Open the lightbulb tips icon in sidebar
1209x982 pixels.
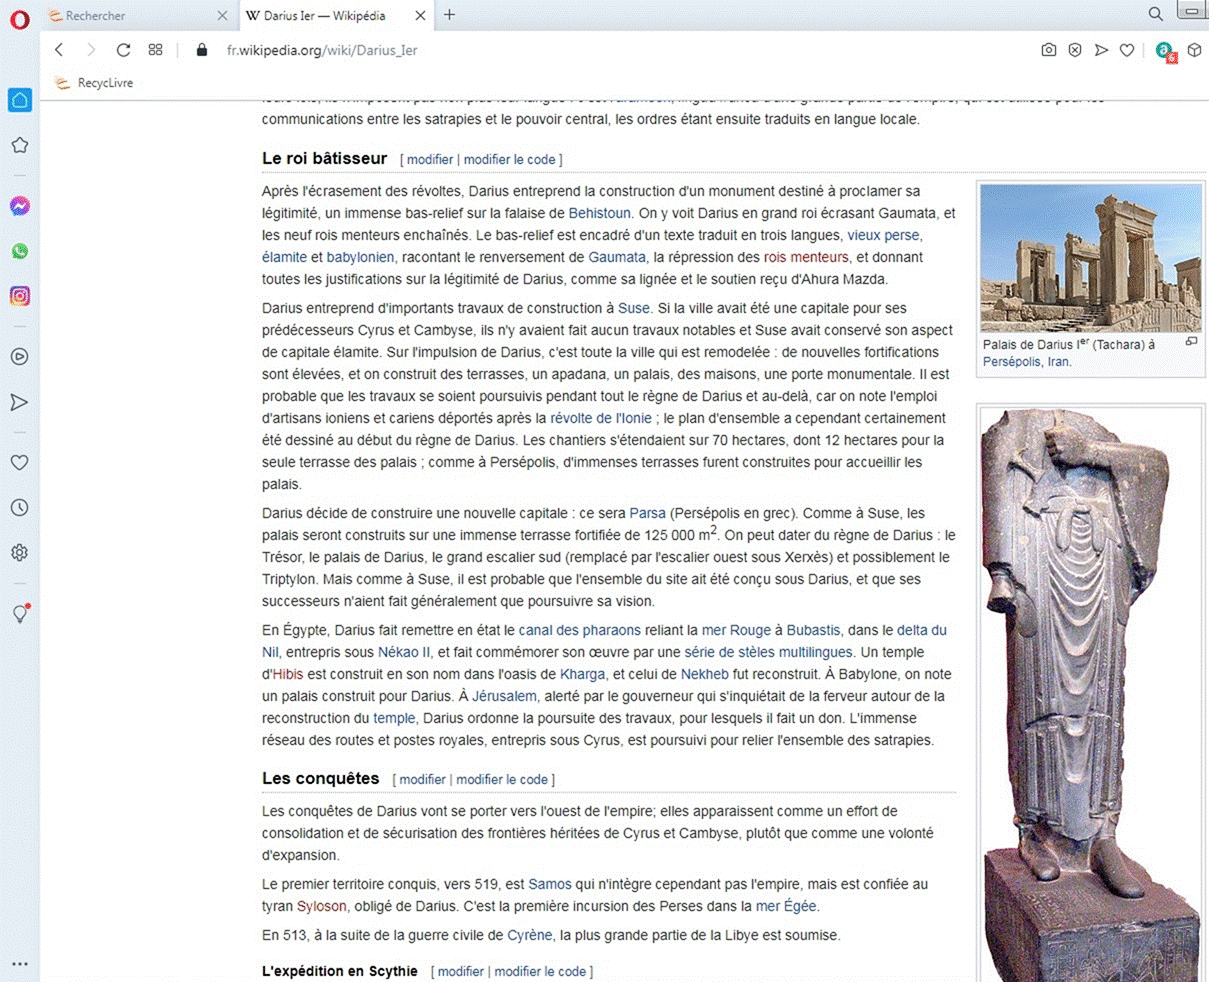pyautogui.click(x=20, y=614)
